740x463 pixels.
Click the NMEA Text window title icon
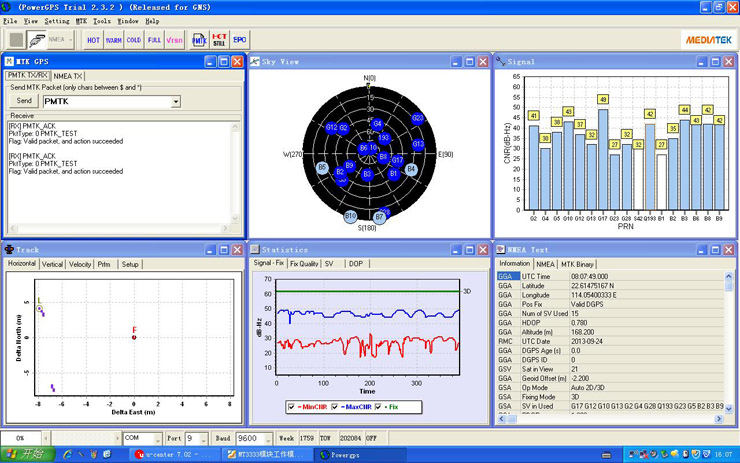501,249
